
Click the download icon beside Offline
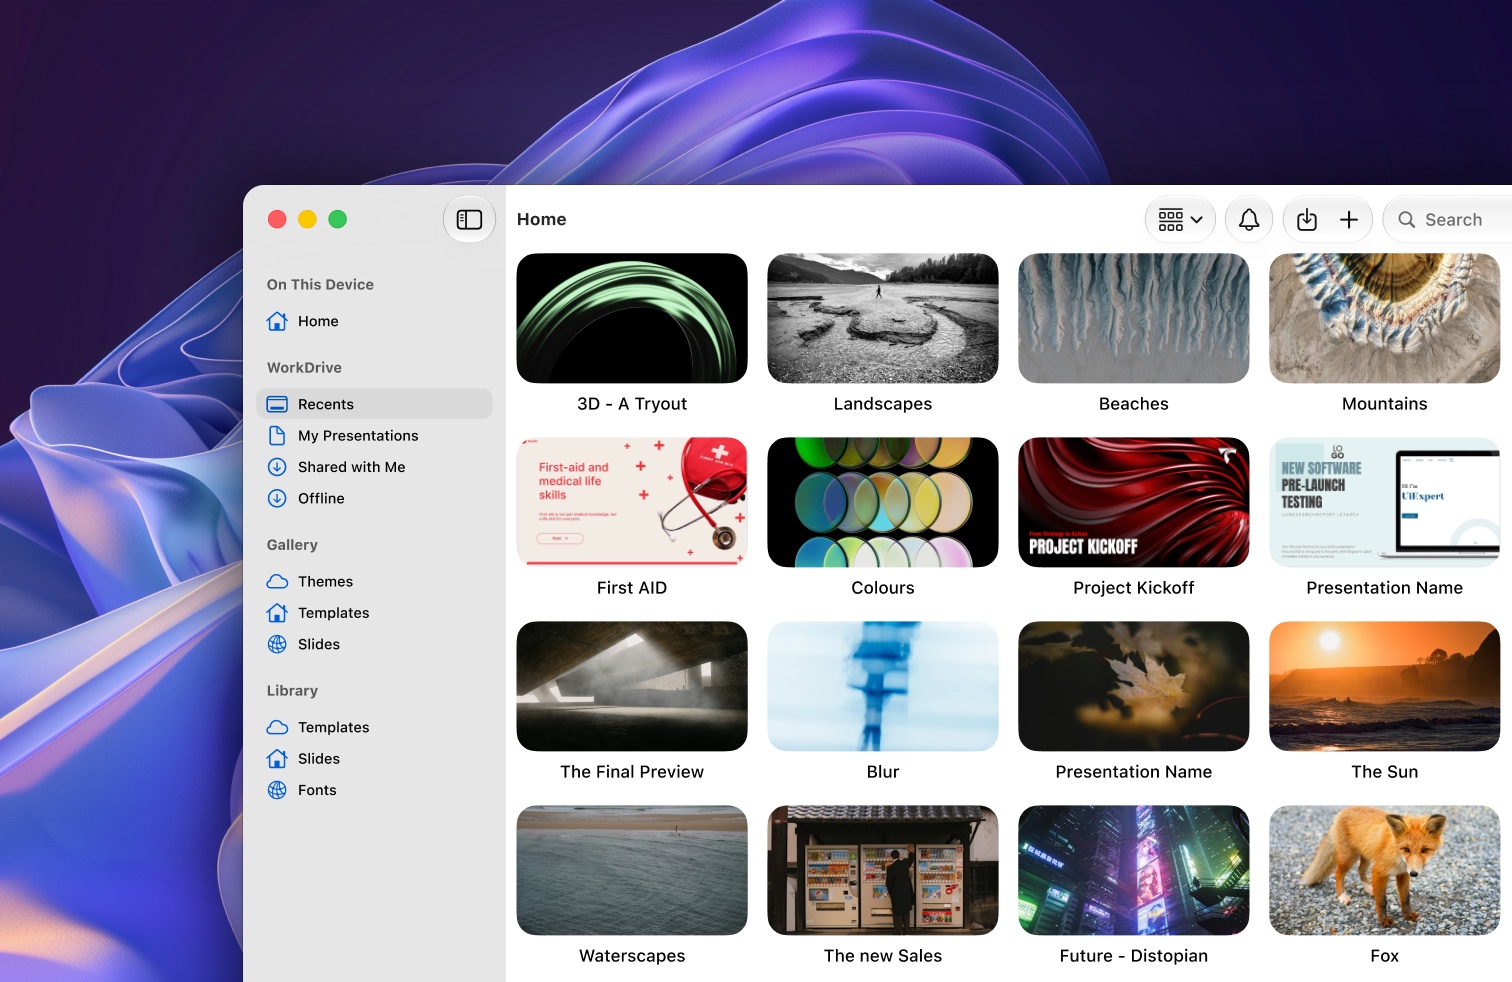point(277,498)
